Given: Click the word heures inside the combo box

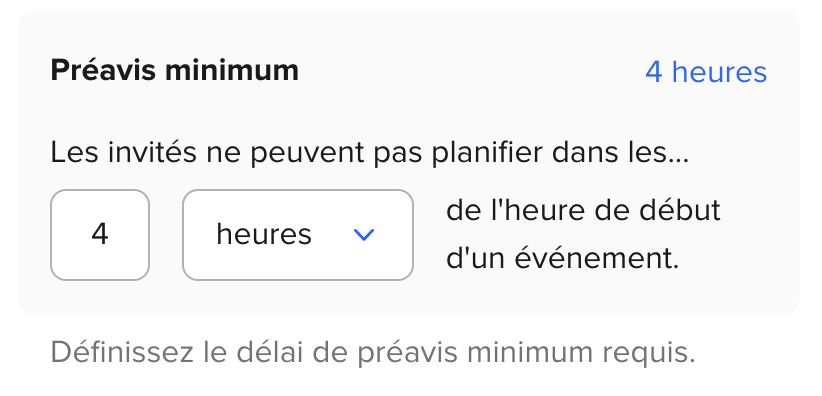Looking at the screenshot, I should click(264, 234).
